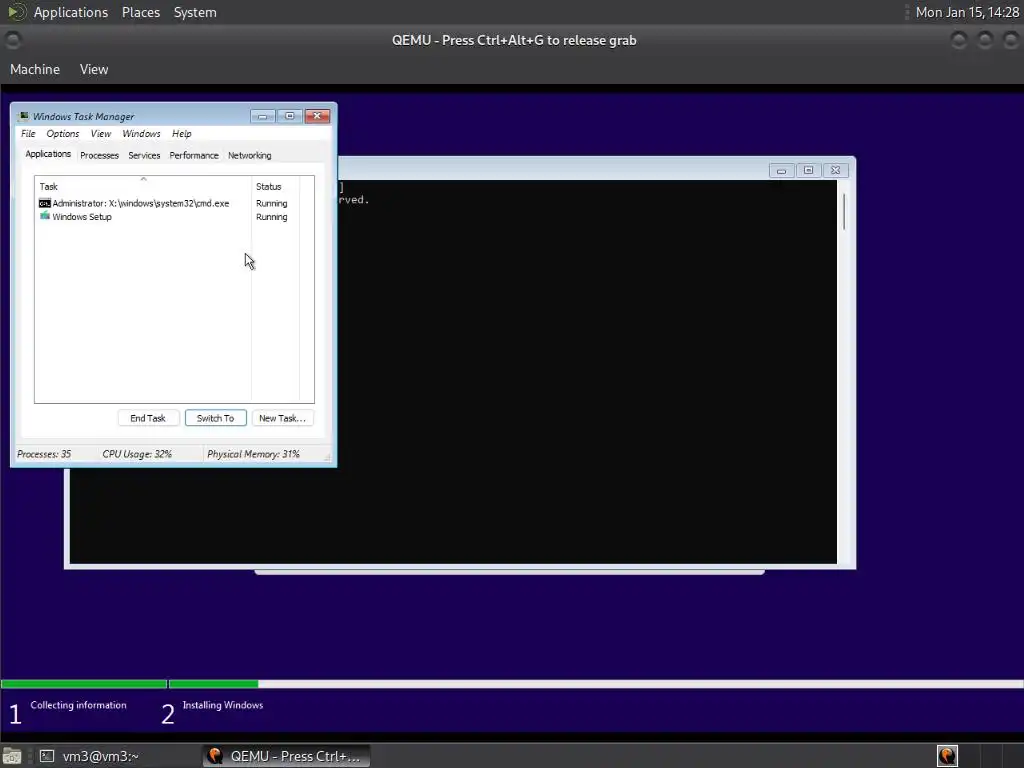Open Task Manager Options menu

(63, 134)
